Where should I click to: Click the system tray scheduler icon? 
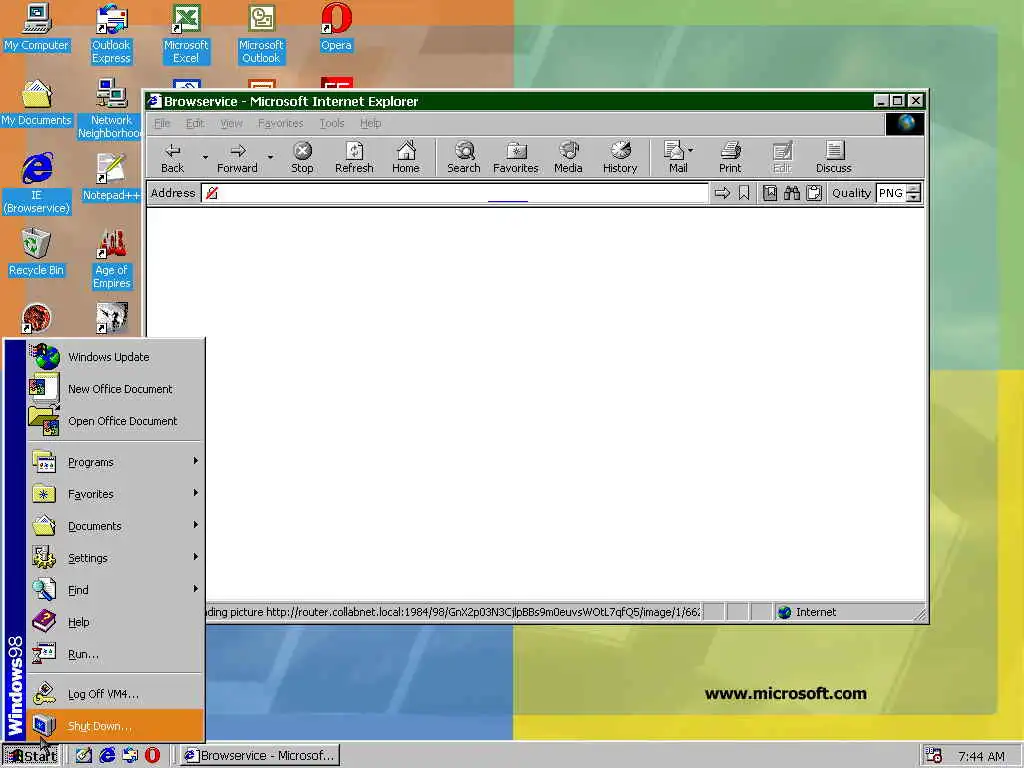pyautogui.click(x=933, y=756)
